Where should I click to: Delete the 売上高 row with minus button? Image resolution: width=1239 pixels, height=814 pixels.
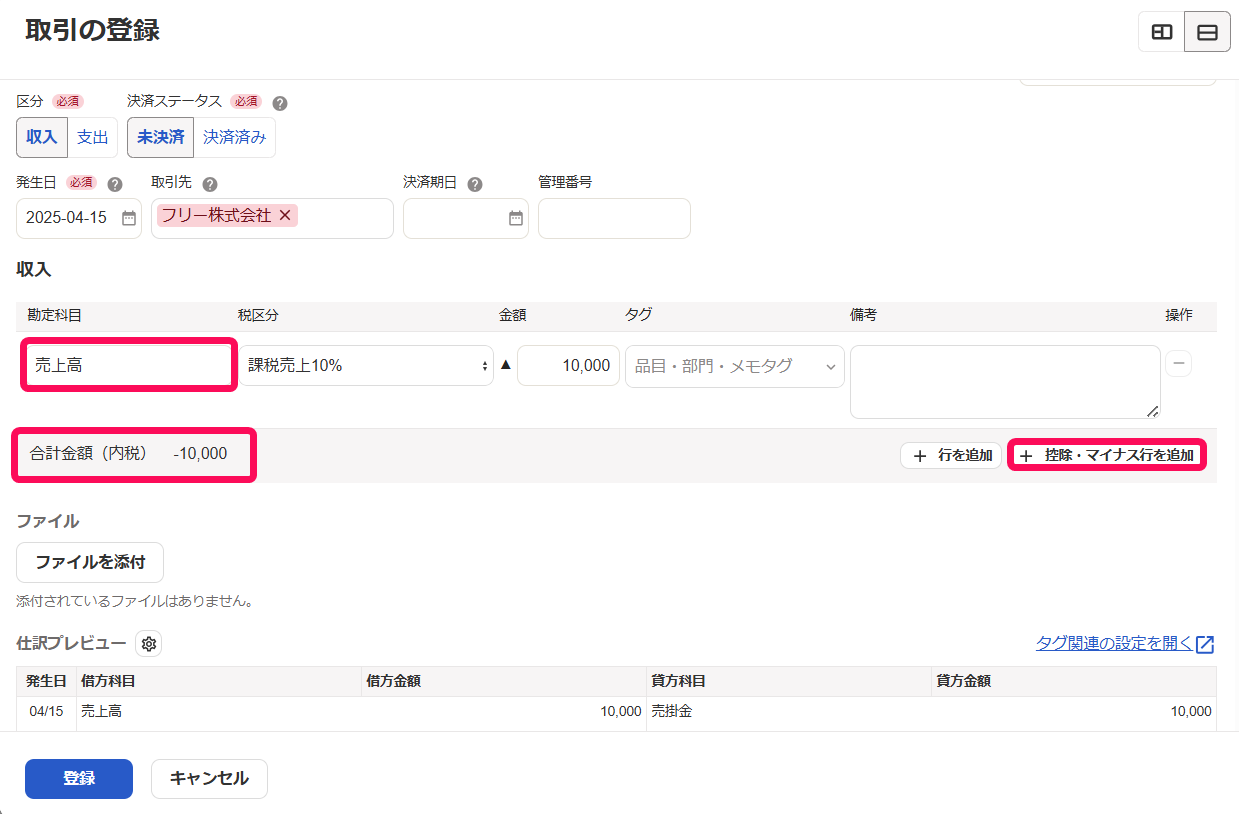pos(1179,364)
